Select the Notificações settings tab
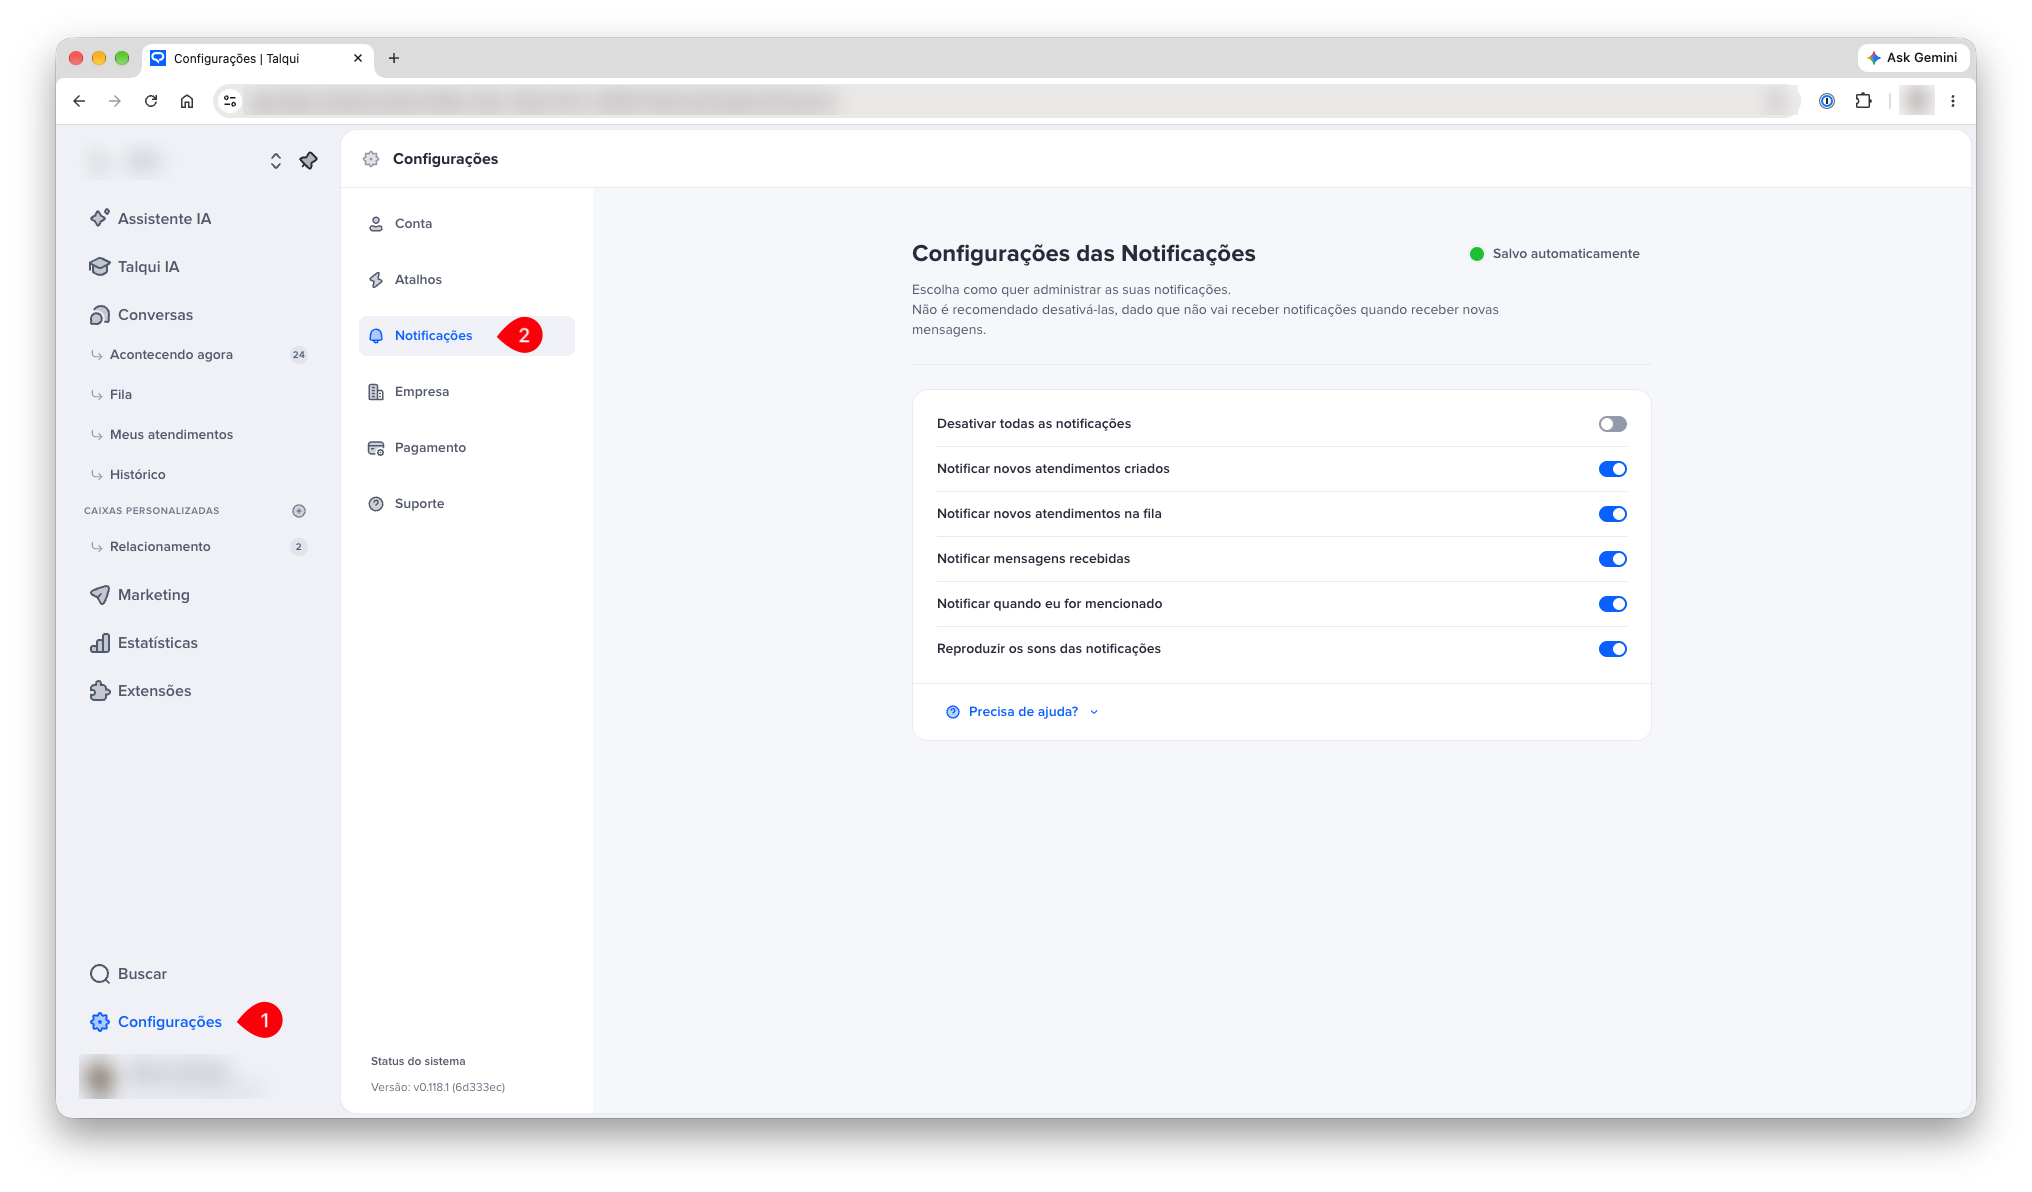 coord(467,335)
